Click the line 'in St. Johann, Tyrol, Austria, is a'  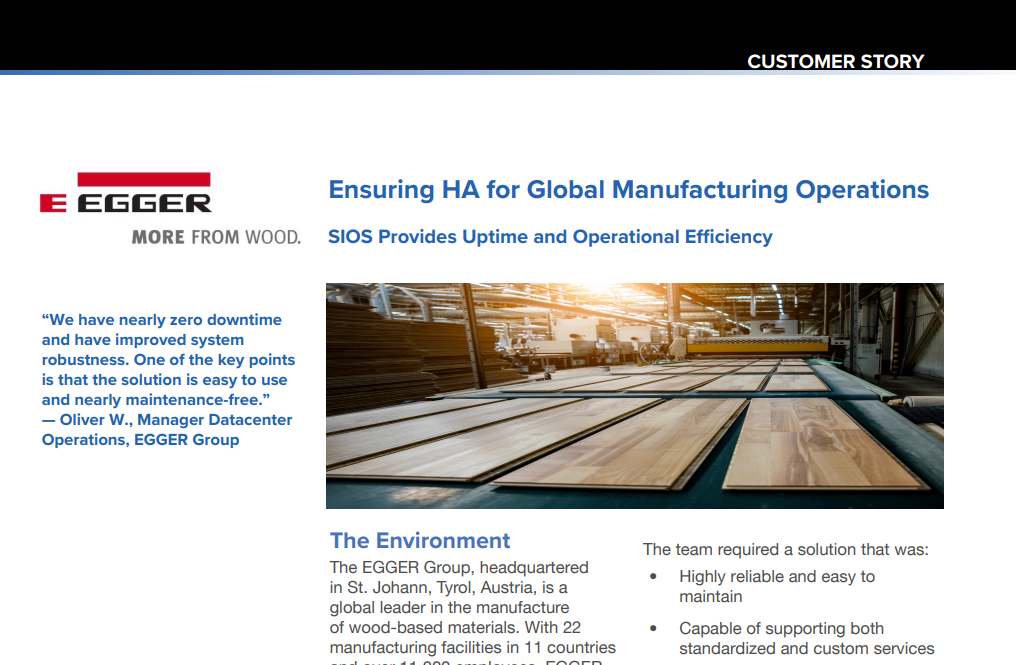pyautogui.click(x=448, y=588)
